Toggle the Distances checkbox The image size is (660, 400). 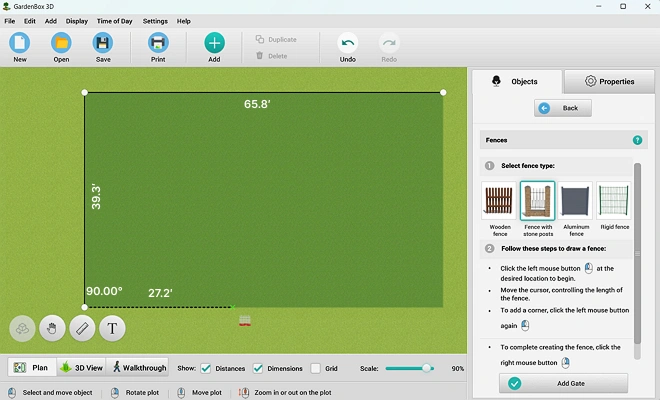205,368
